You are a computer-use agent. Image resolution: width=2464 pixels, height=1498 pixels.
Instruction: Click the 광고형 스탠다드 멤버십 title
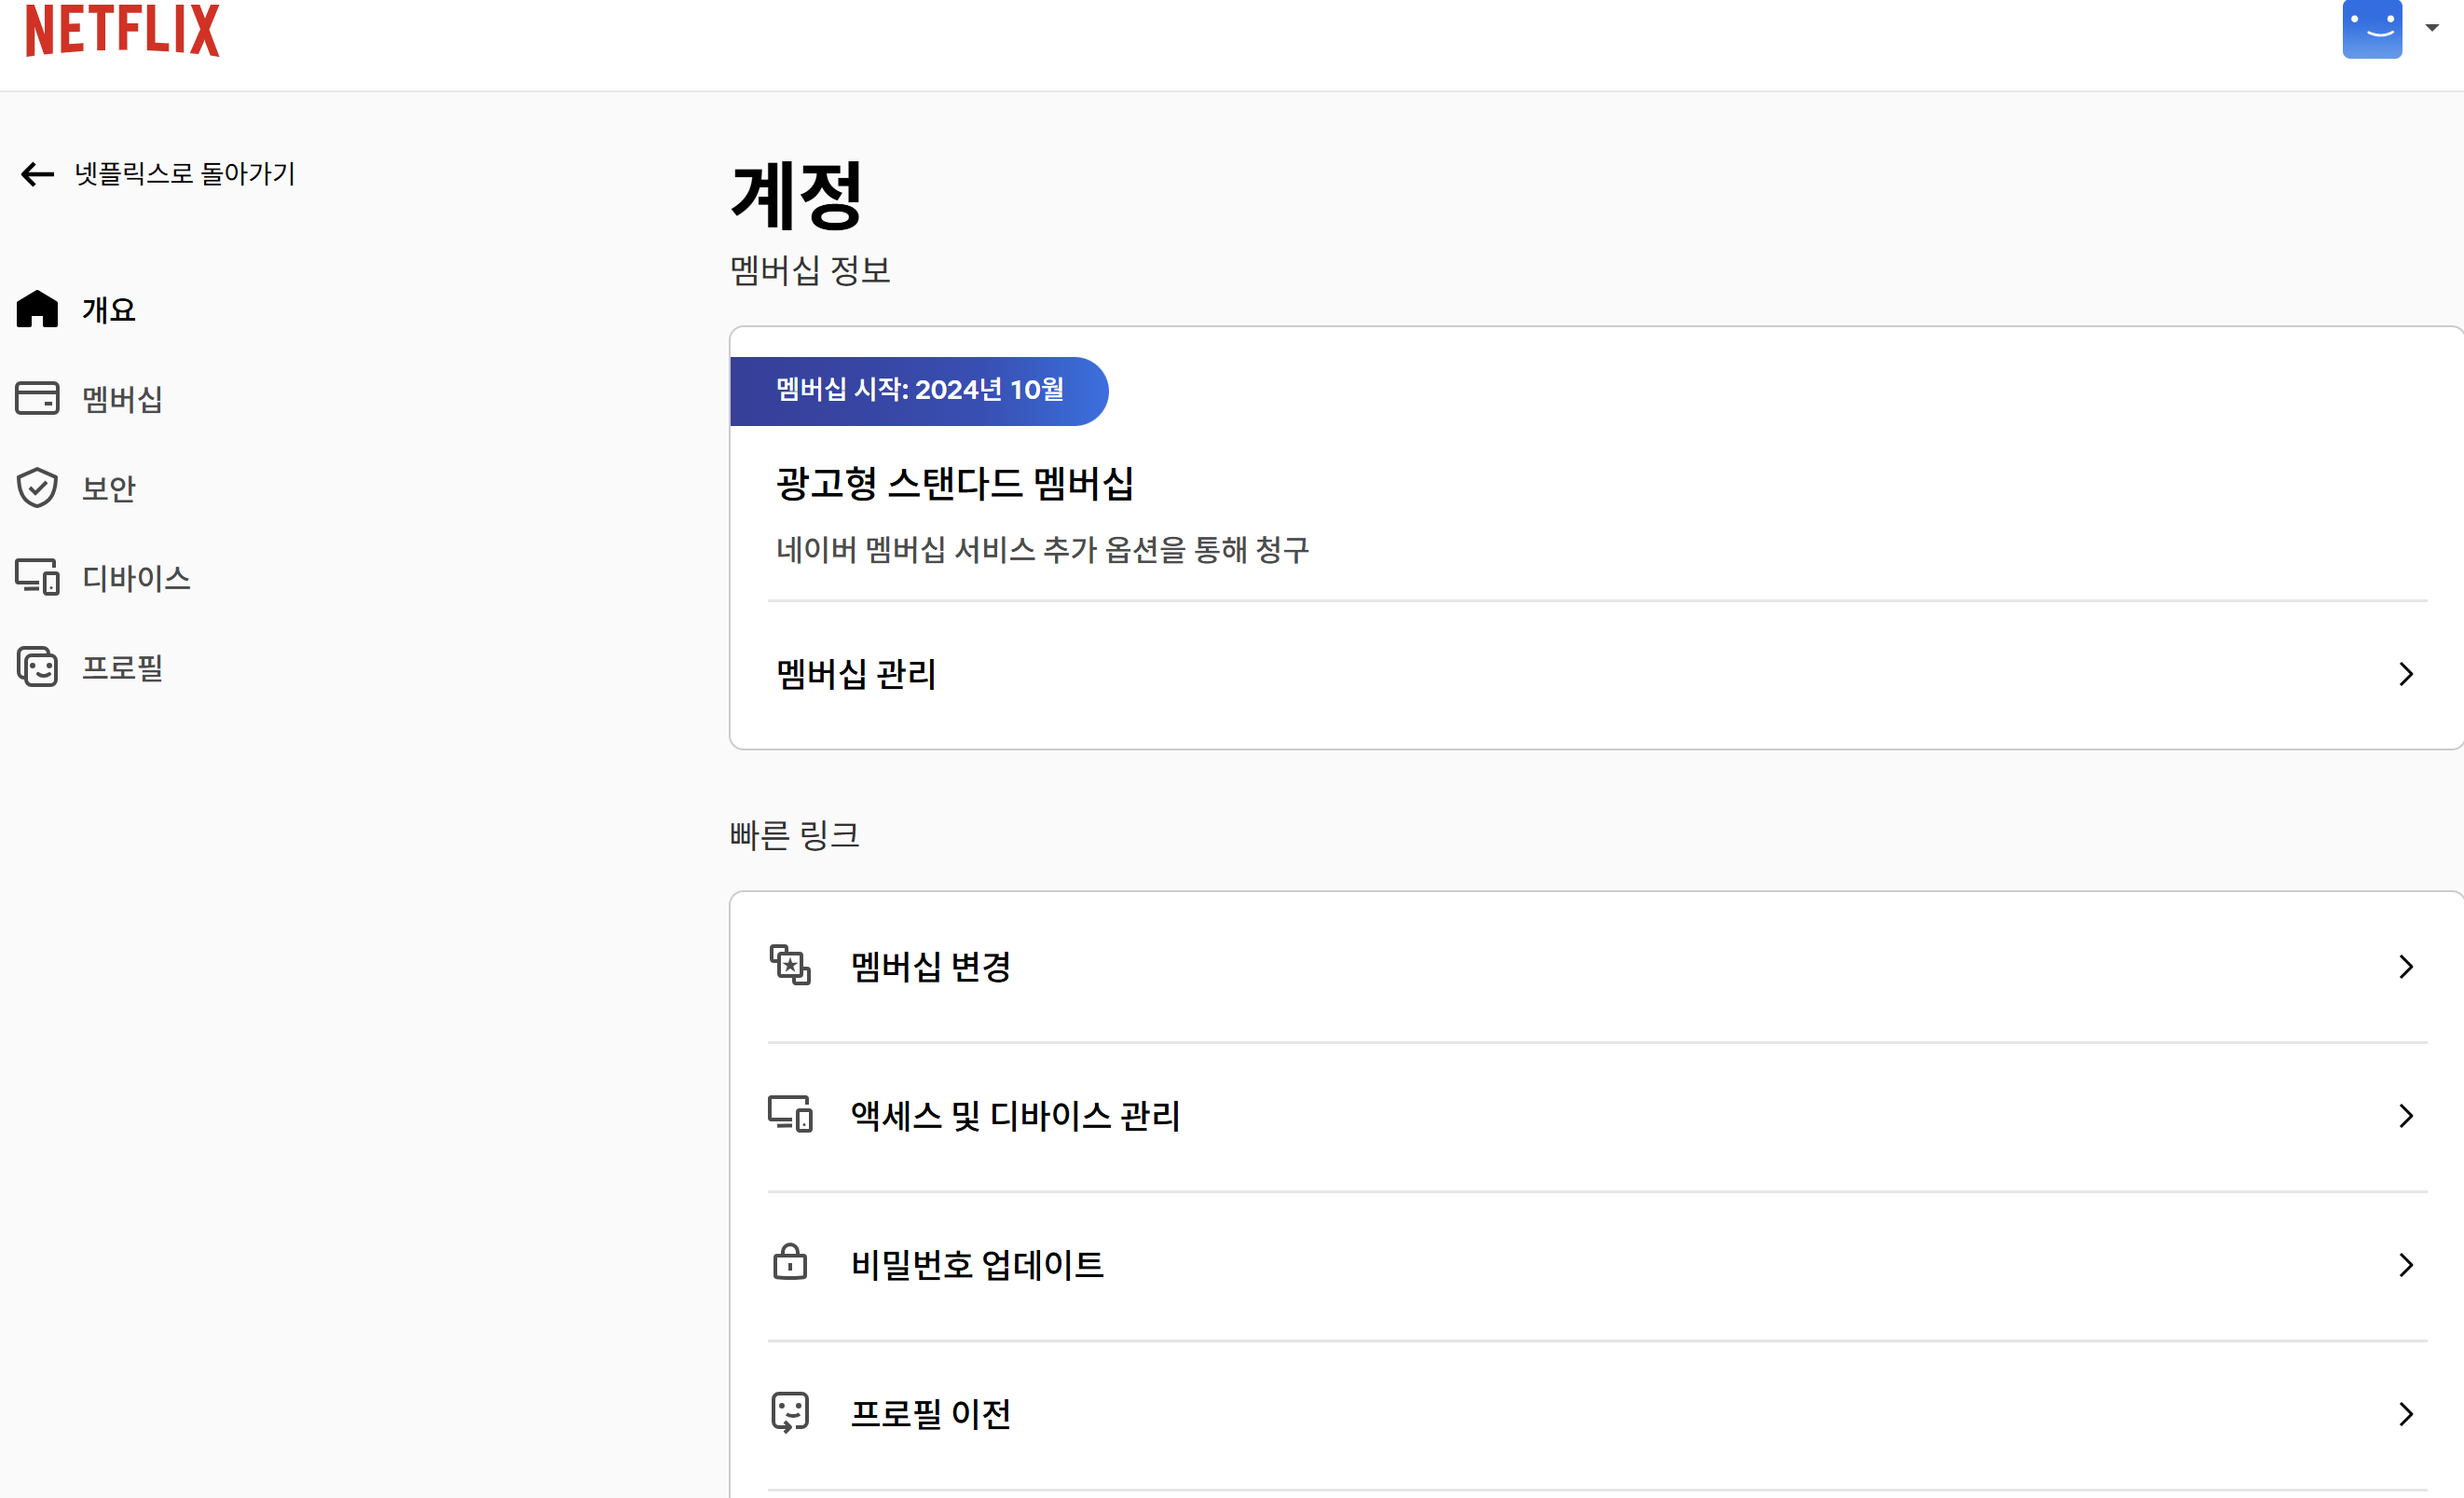coord(955,484)
